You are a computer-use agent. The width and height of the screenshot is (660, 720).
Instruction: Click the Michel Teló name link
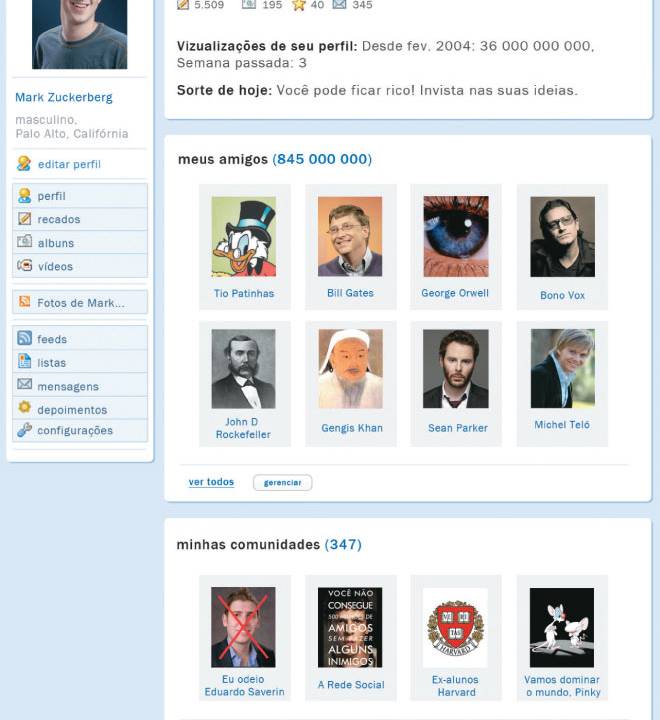562,425
